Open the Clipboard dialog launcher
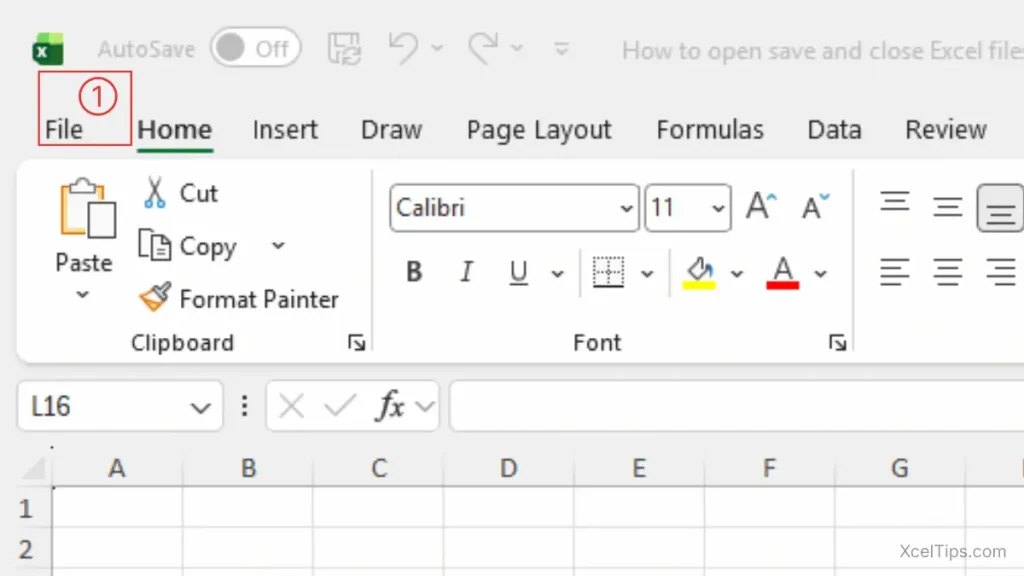Image resolution: width=1024 pixels, height=576 pixels. tap(356, 342)
